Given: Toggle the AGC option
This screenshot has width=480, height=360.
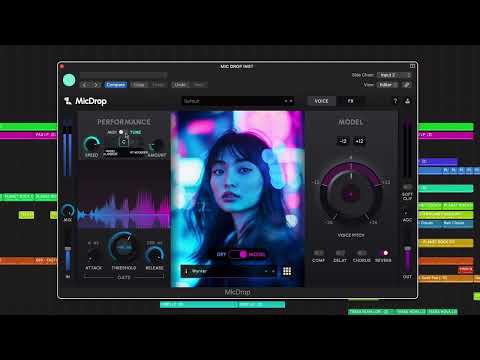Looking at the screenshot, I should pos(407,213).
